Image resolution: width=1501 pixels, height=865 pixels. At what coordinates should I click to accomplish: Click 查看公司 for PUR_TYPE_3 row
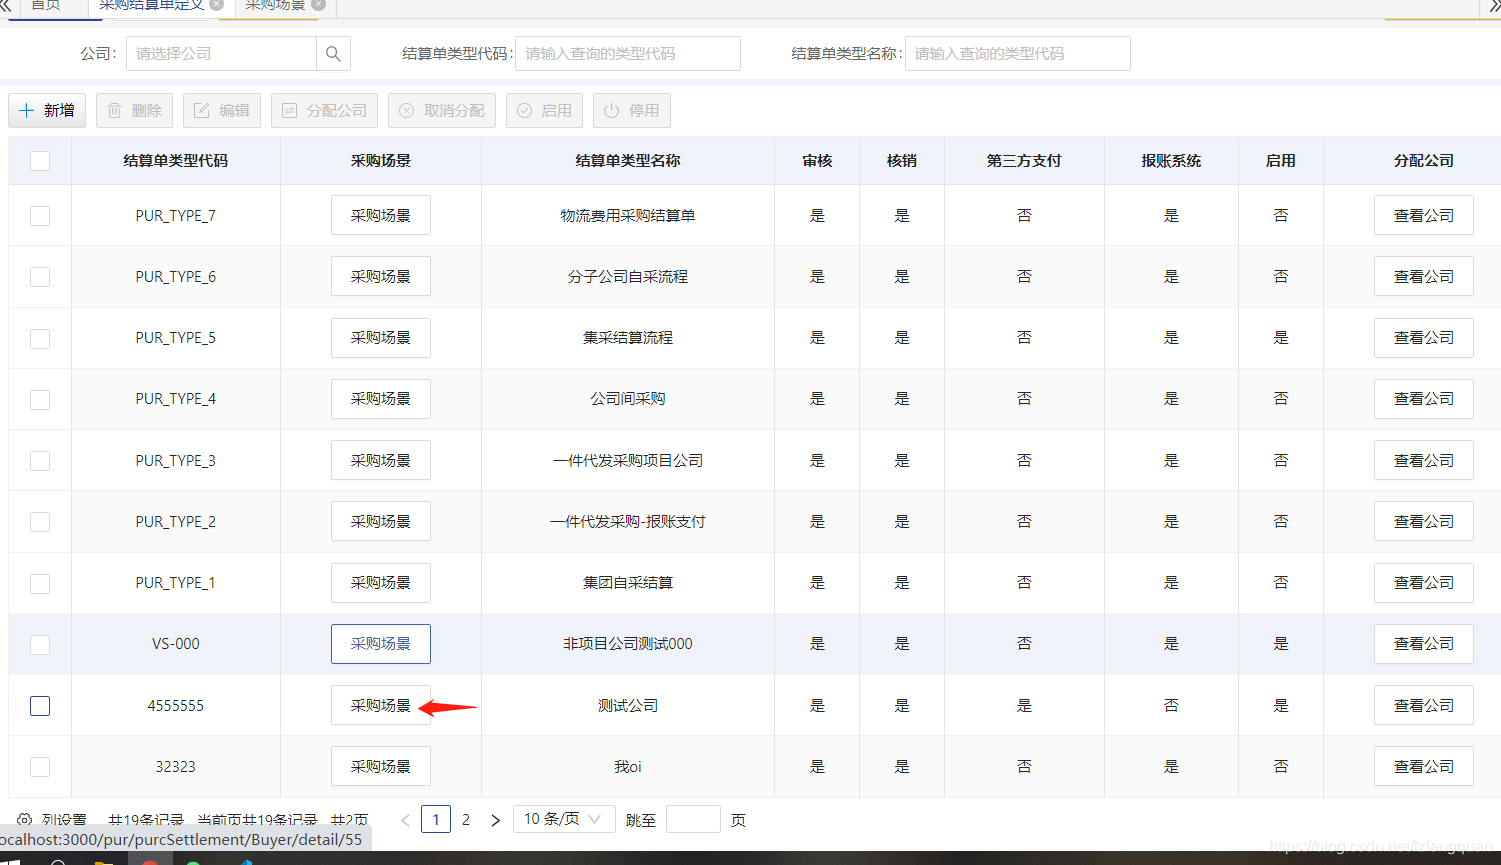click(x=1424, y=460)
